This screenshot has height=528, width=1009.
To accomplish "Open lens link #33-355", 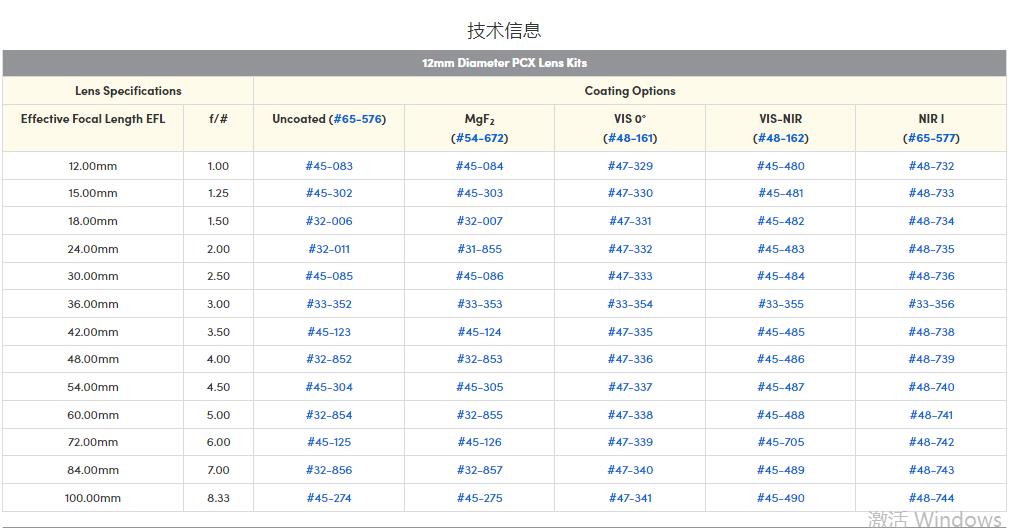I will pos(781,304).
